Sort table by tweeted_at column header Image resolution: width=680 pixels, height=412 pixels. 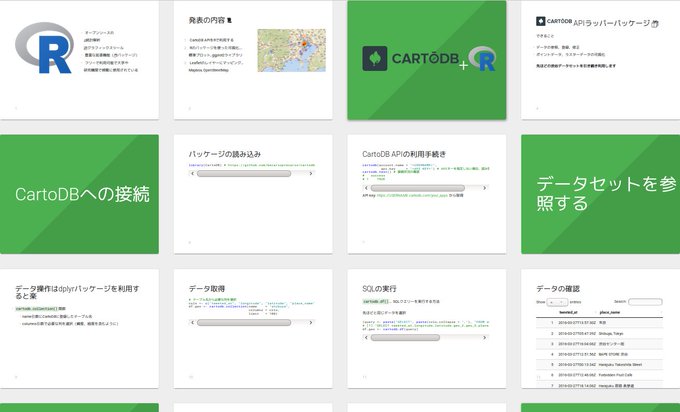tap(568, 312)
